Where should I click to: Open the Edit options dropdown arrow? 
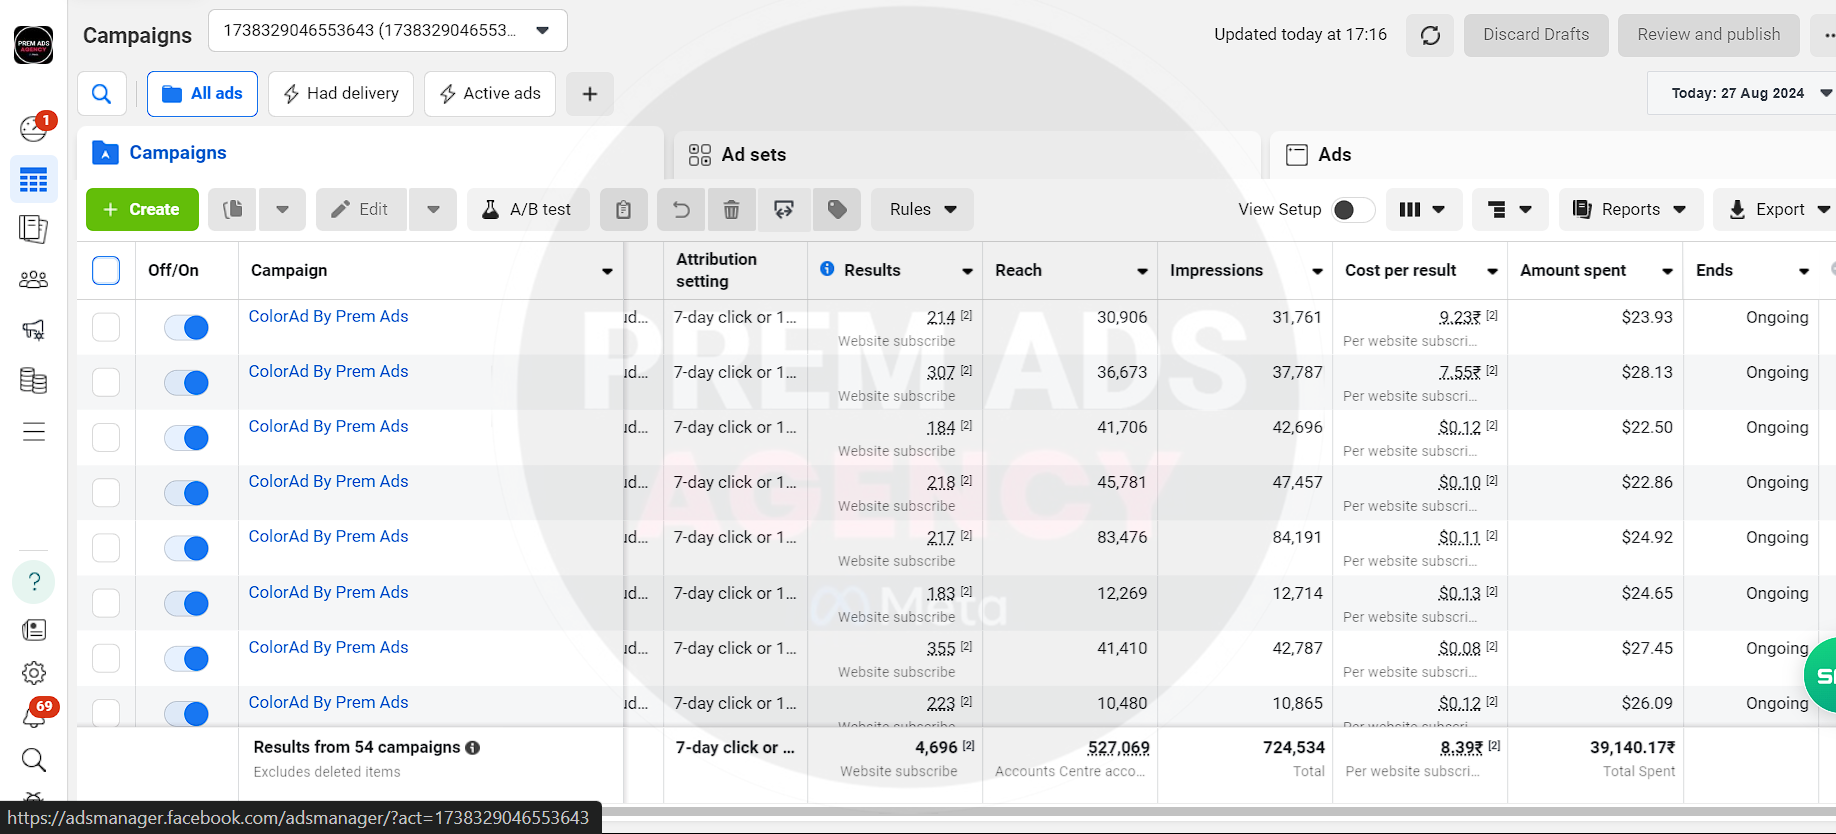pos(433,209)
